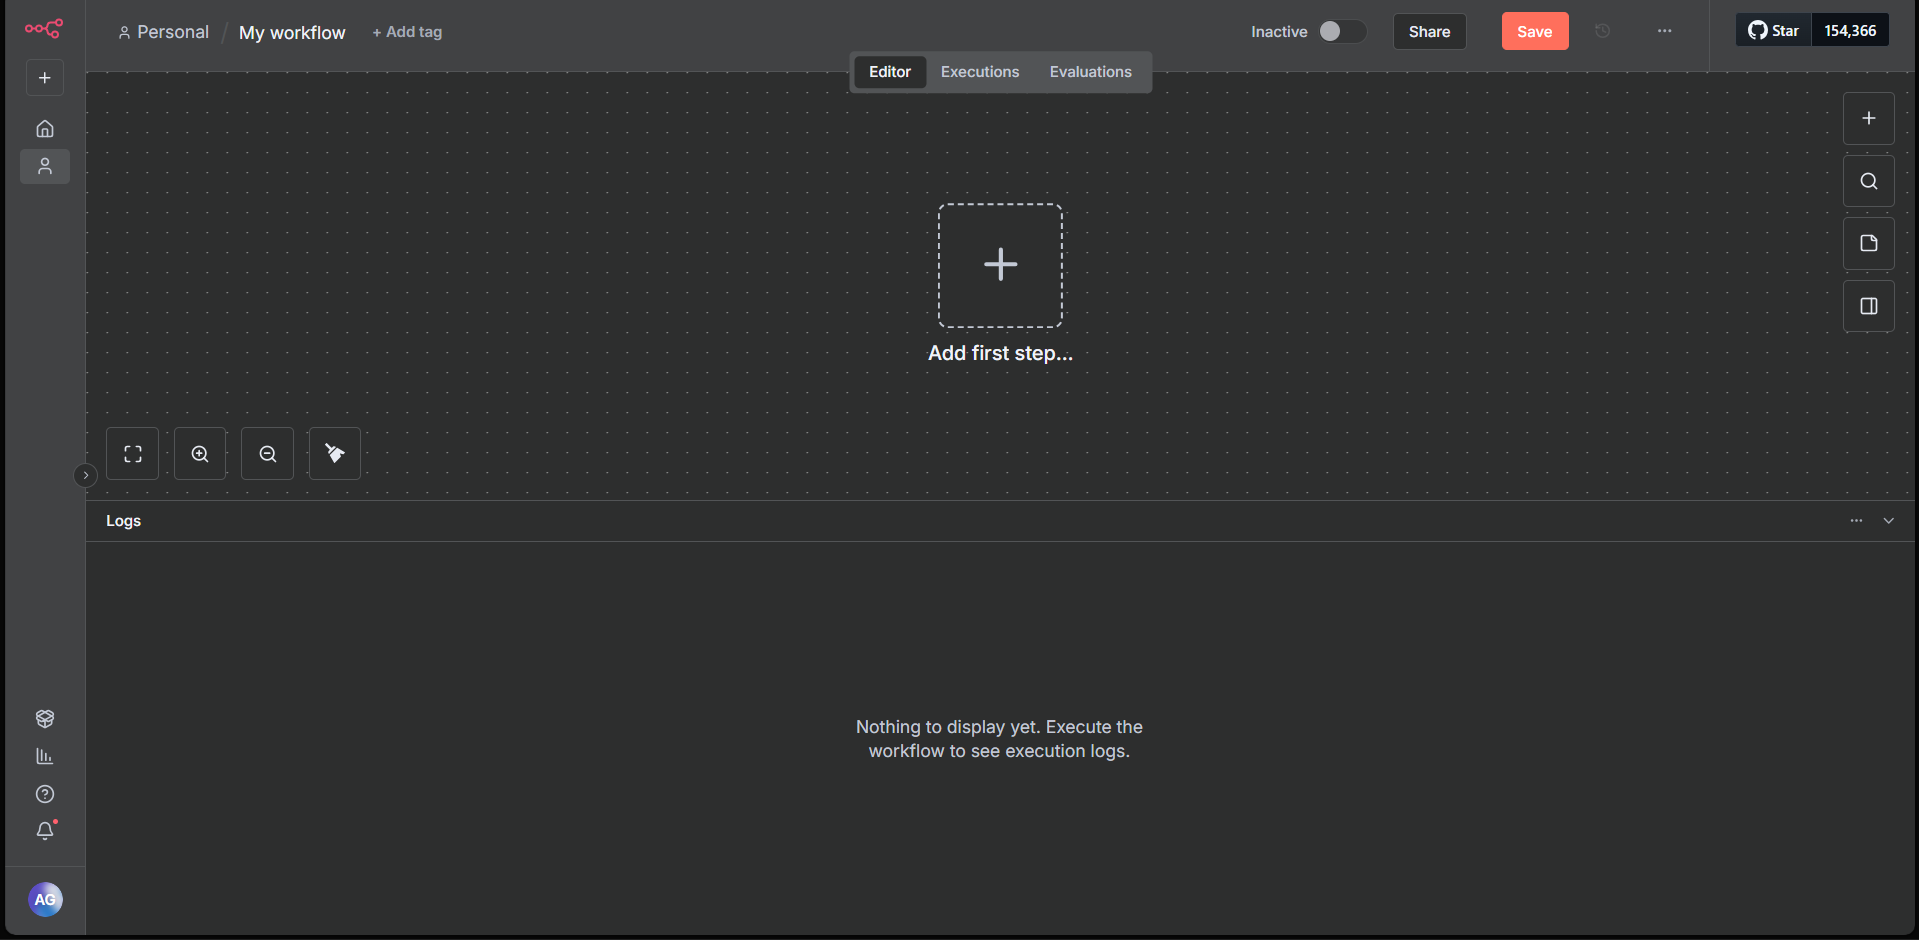Collapse the Logs panel
The width and height of the screenshot is (1919, 940).
pyautogui.click(x=1888, y=520)
